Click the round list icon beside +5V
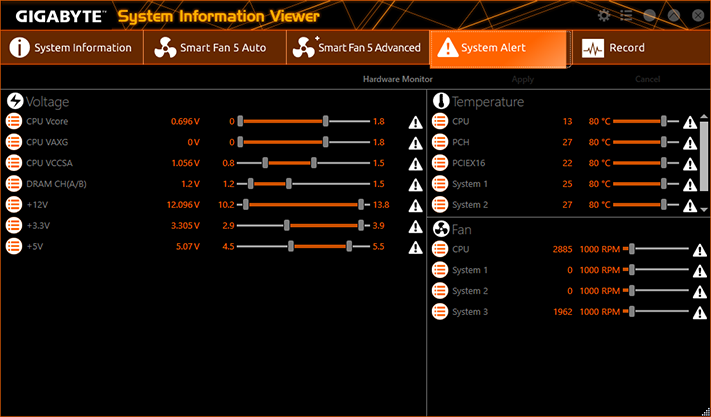This screenshot has width=711, height=417. (14, 247)
